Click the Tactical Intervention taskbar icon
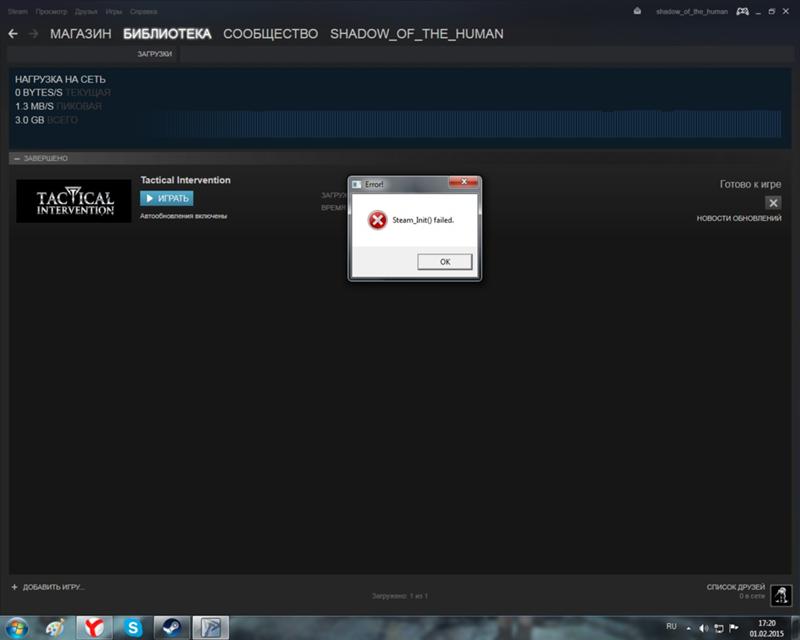800x640 pixels. [x=210, y=628]
